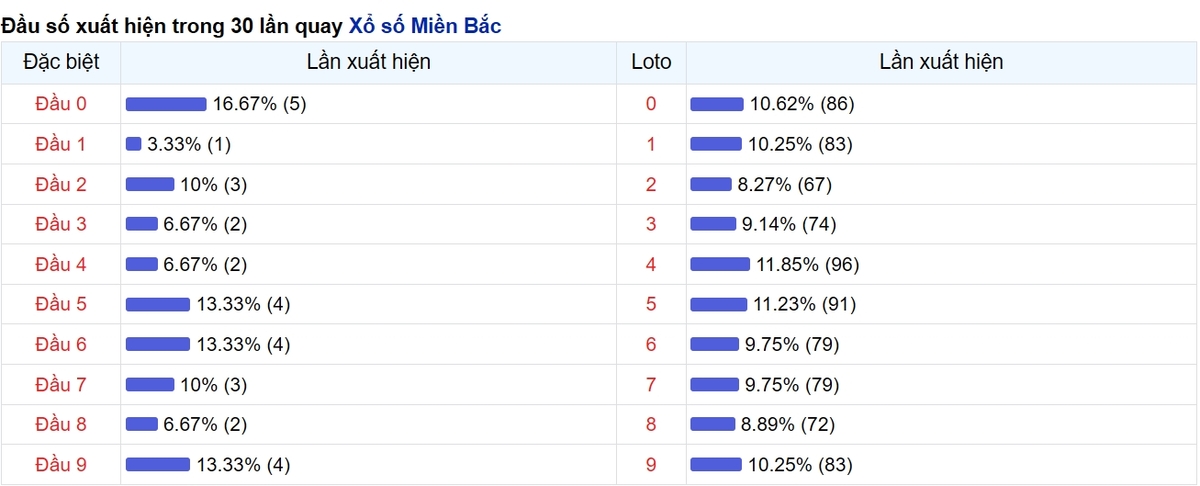The width and height of the screenshot is (1200, 486).
Task: Select the Đầu 9 label
Action: tap(61, 464)
